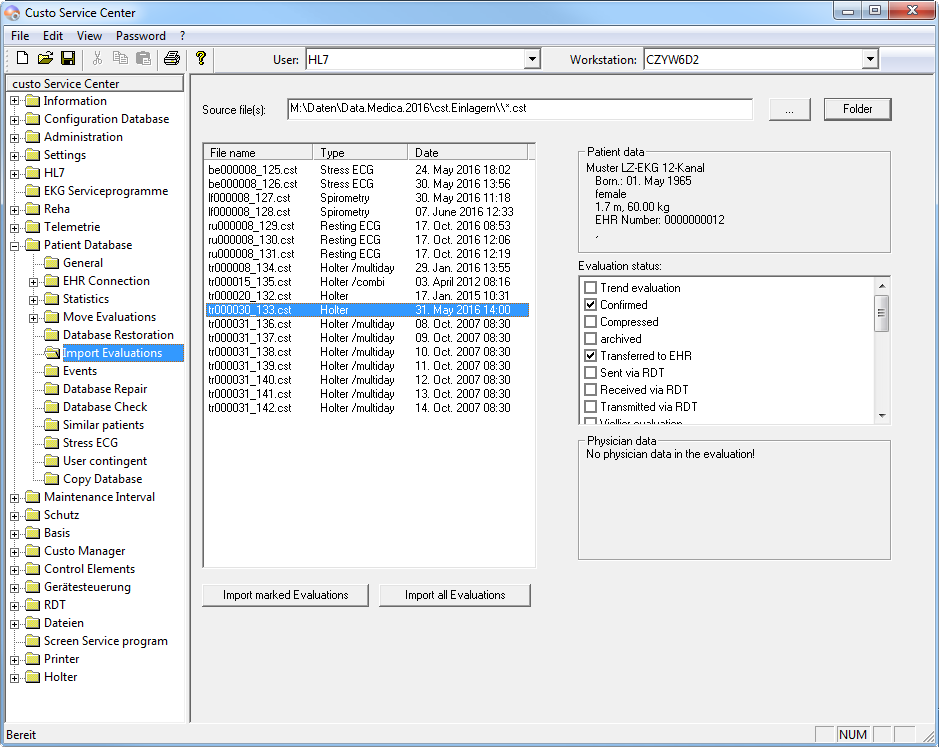
Task: Sort list by File name column header
Action: tap(259, 152)
